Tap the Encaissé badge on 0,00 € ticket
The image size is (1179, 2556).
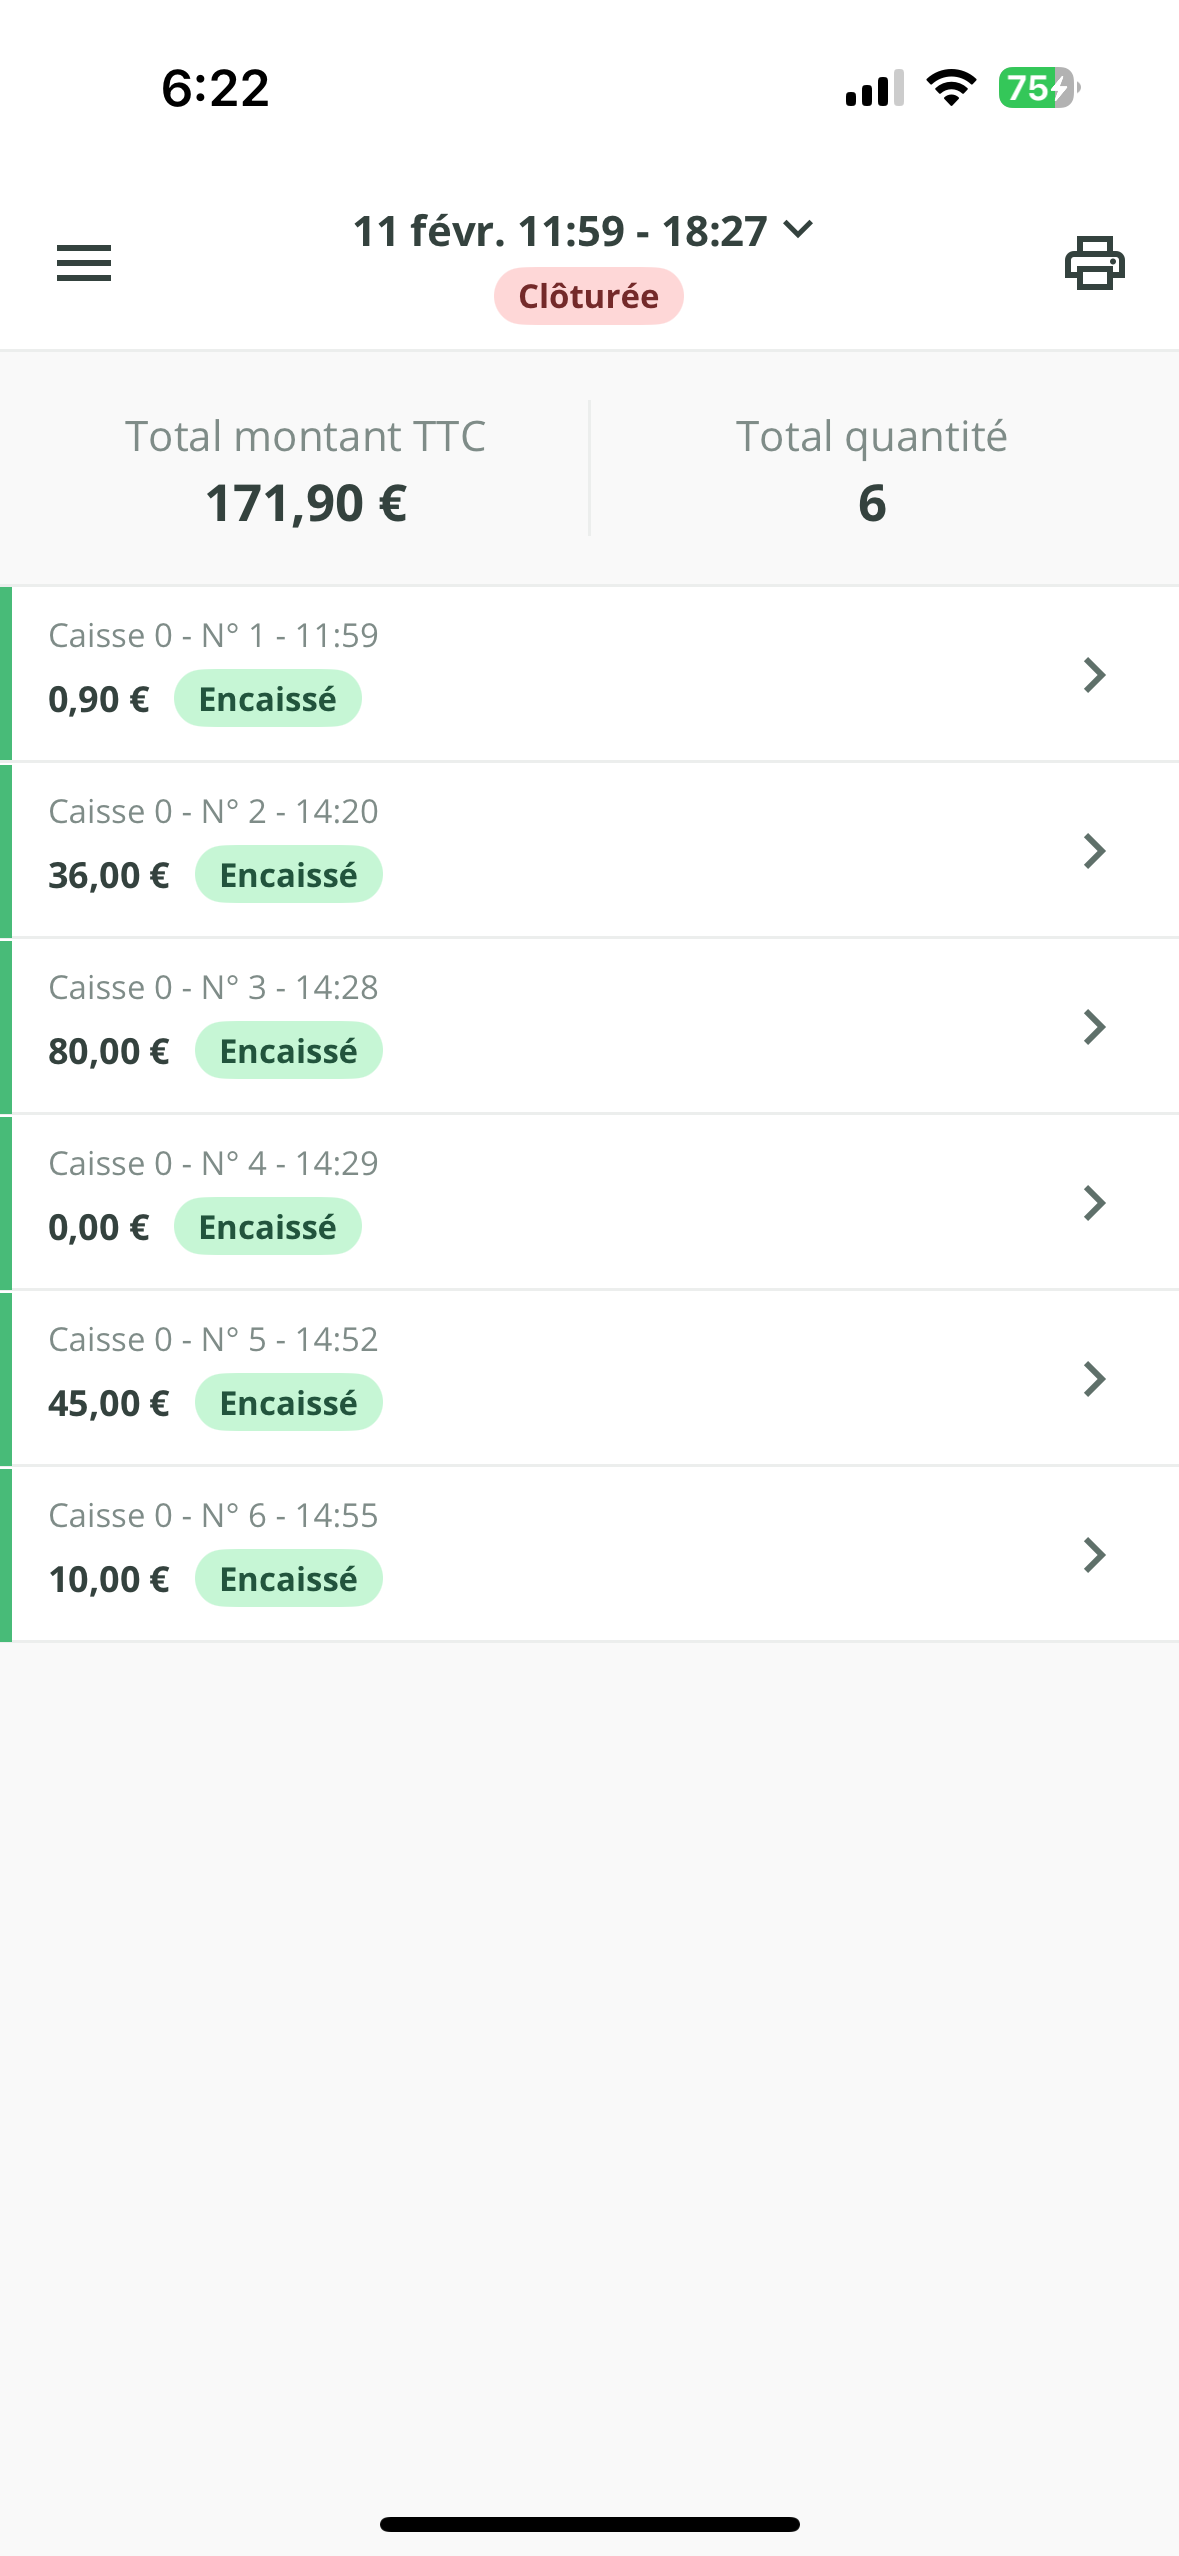(x=267, y=1227)
